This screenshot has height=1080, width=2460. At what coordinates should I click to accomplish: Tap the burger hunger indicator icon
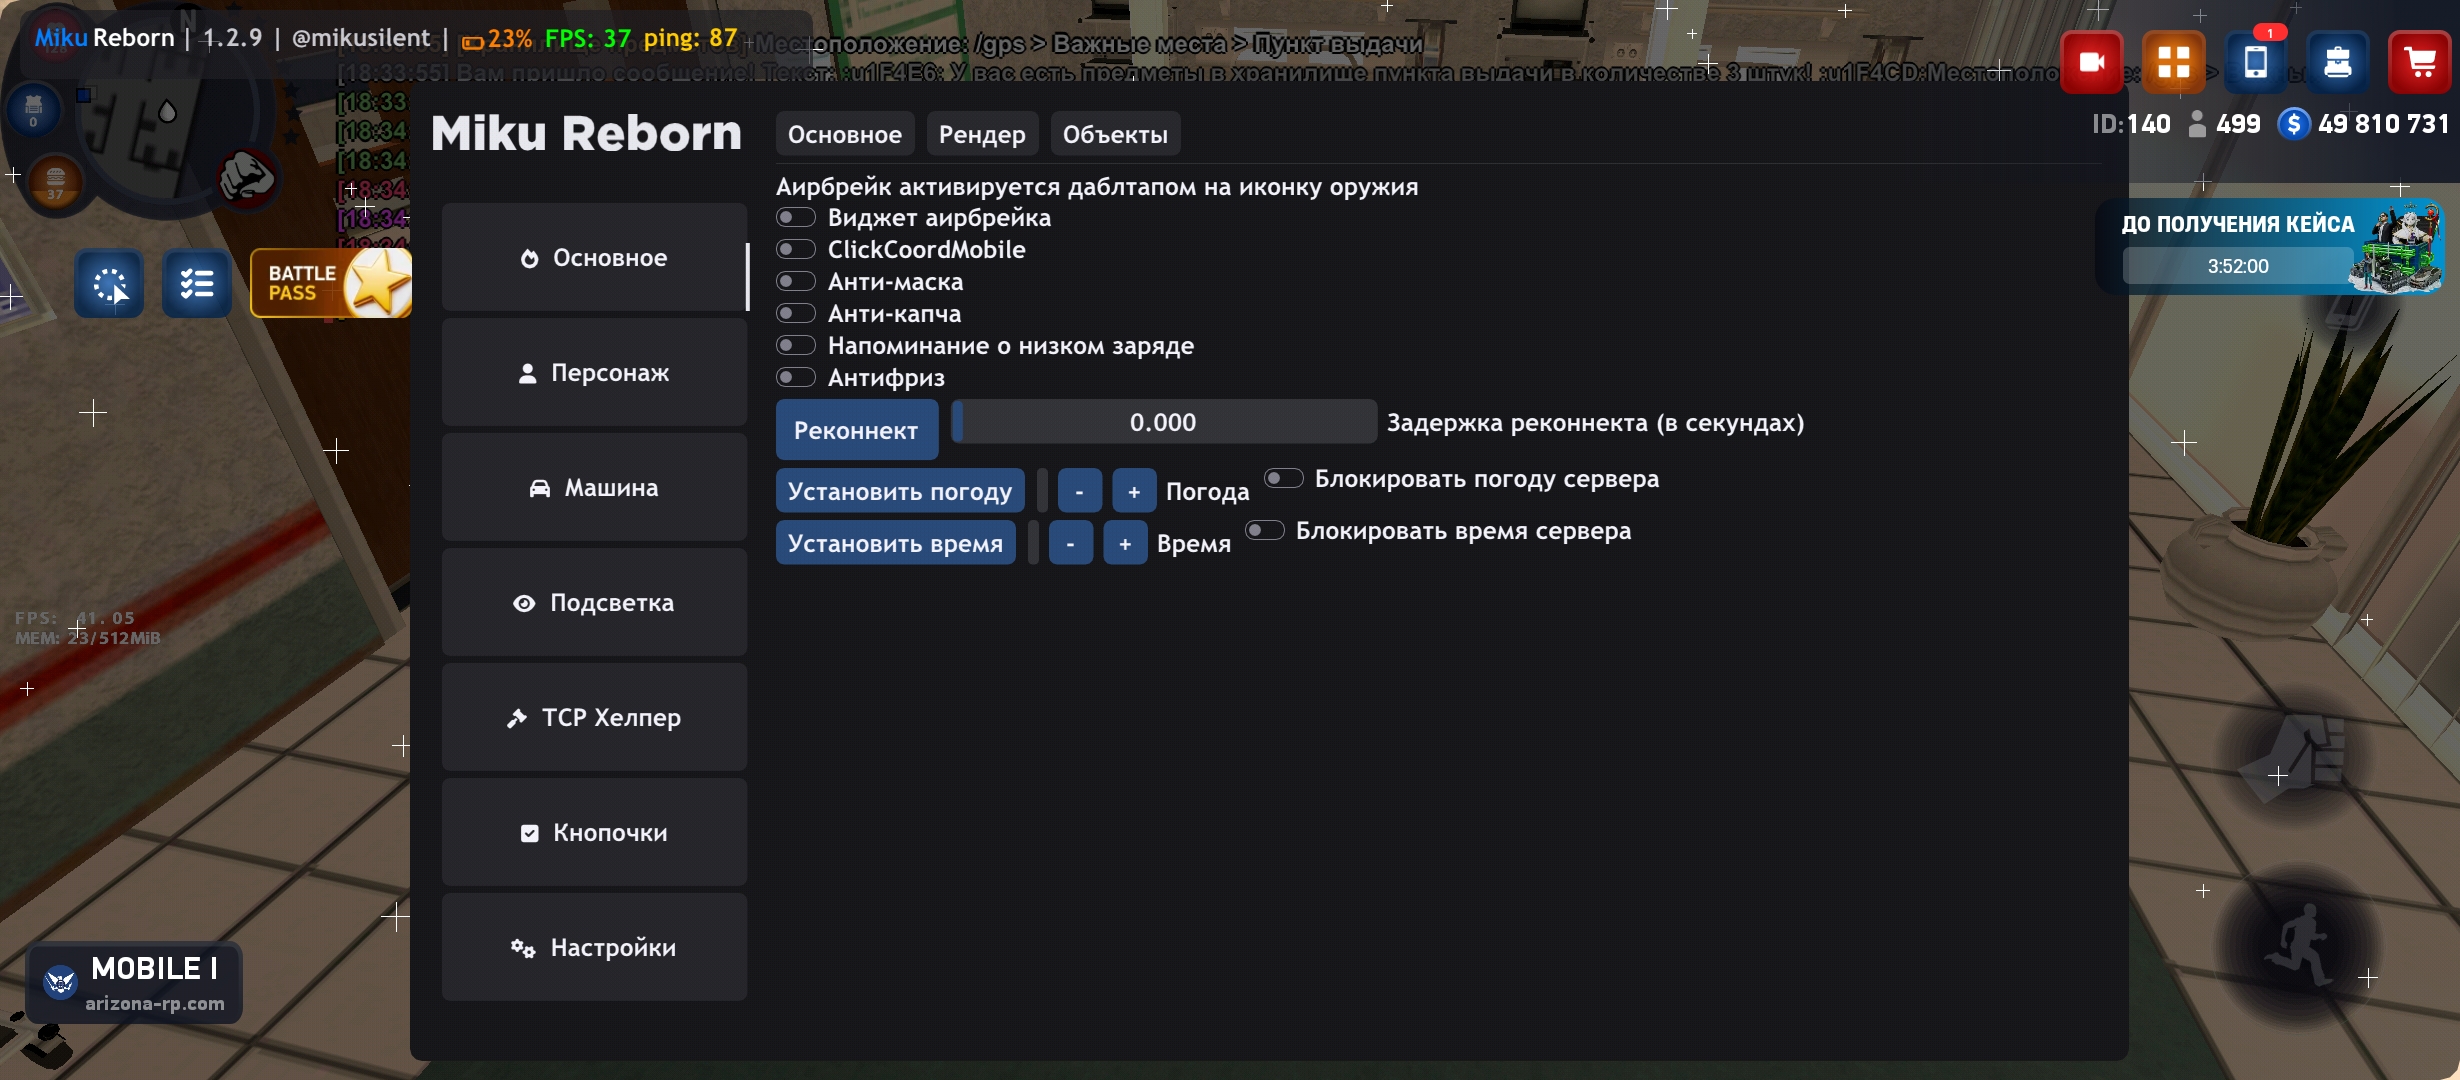tap(55, 181)
